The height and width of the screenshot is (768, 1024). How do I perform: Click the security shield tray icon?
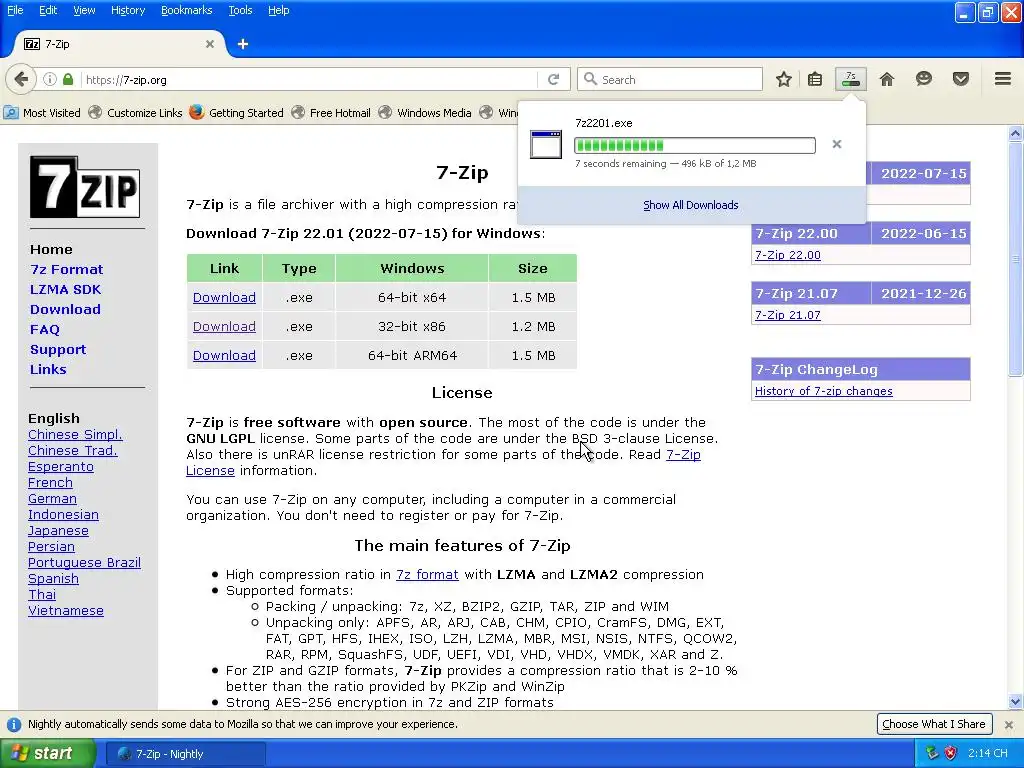pyautogui.click(x=950, y=754)
